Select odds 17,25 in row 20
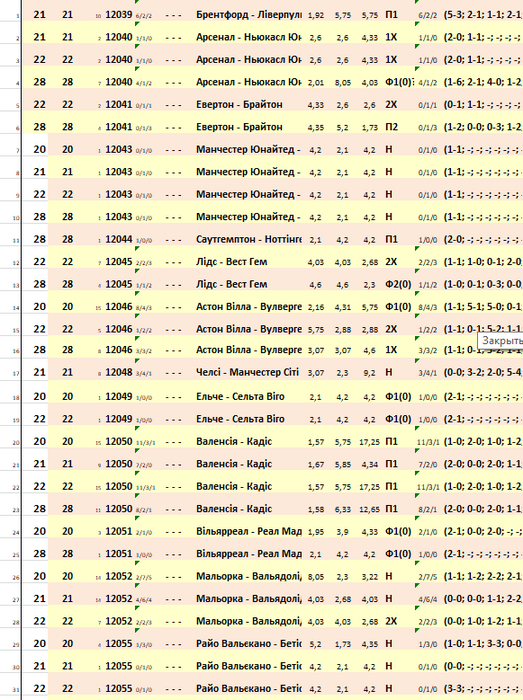Screen dimensions: 523x700 [369, 442]
